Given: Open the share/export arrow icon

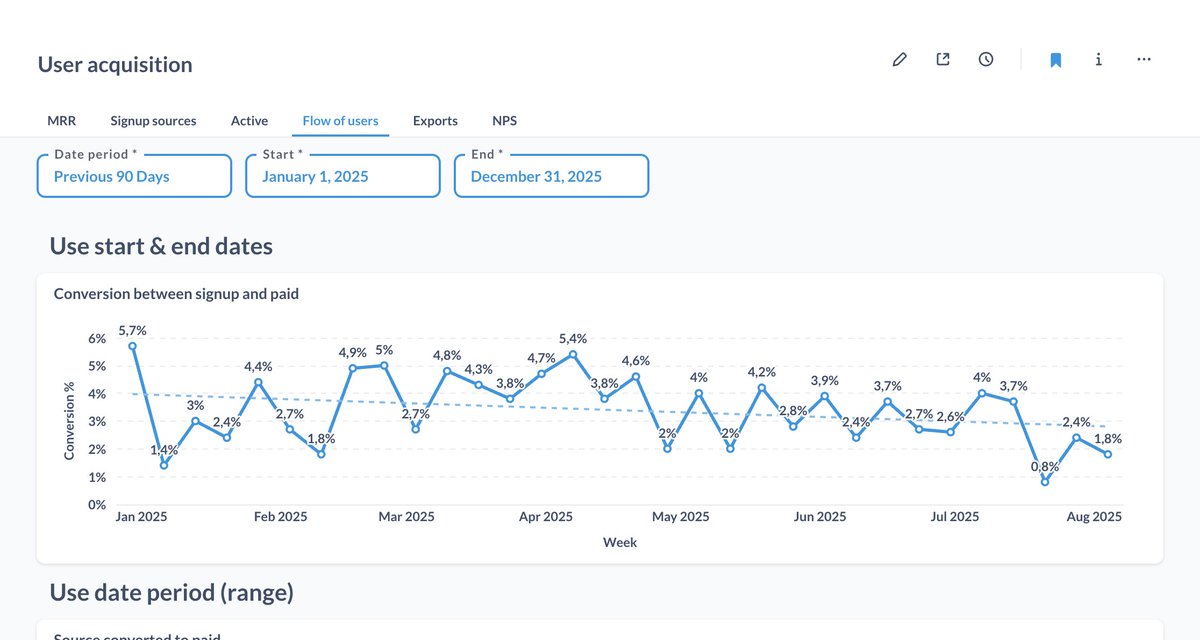Looking at the screenshot, I should click(x=942, y=60).
